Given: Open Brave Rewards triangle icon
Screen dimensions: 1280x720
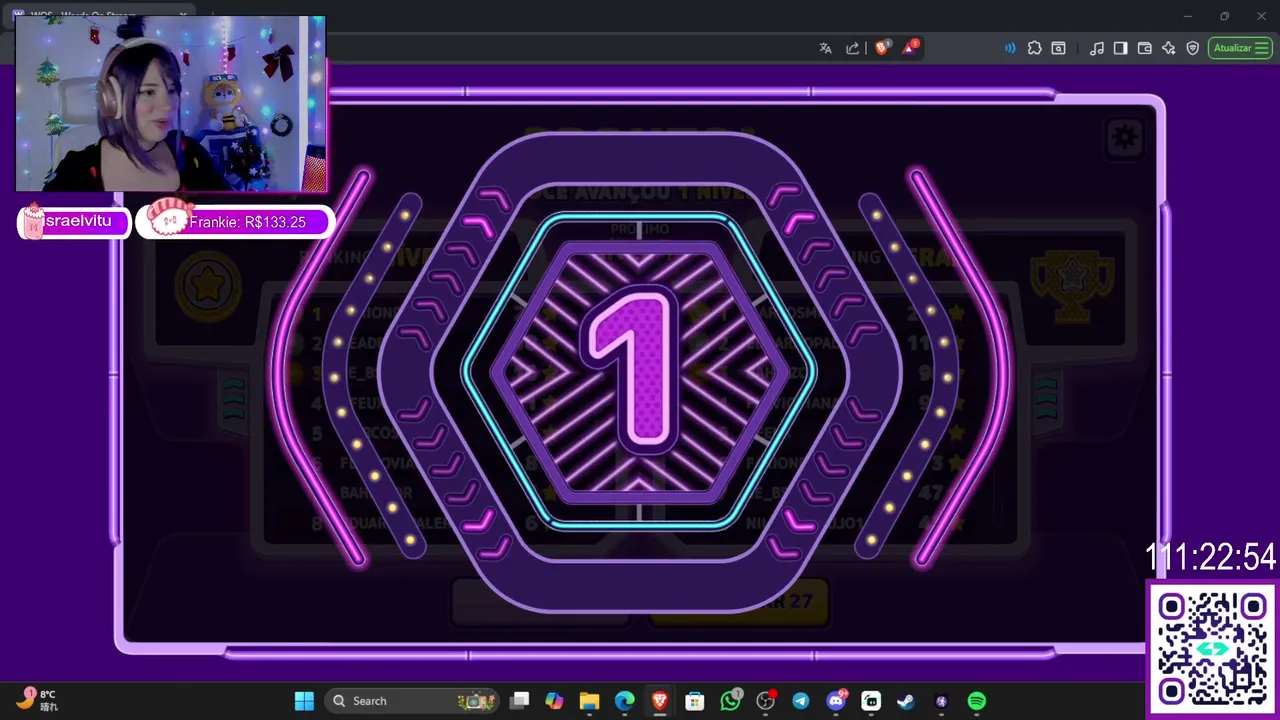Looking at the screenshot, I should coord(910,47).
